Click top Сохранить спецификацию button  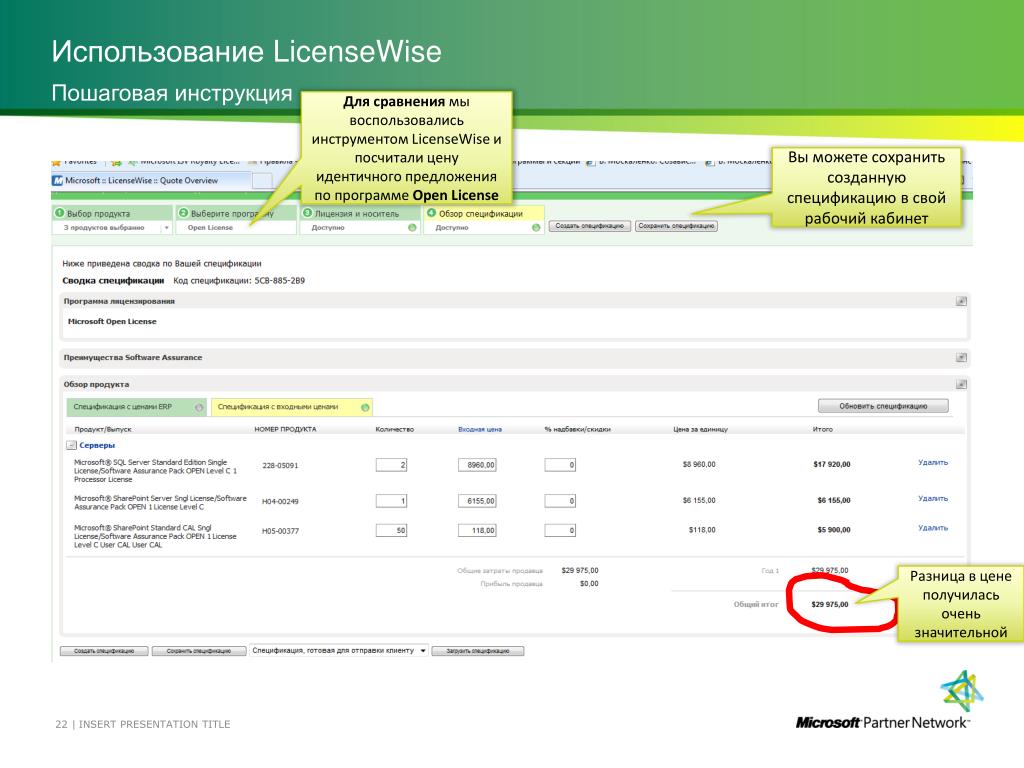point(676,226)
